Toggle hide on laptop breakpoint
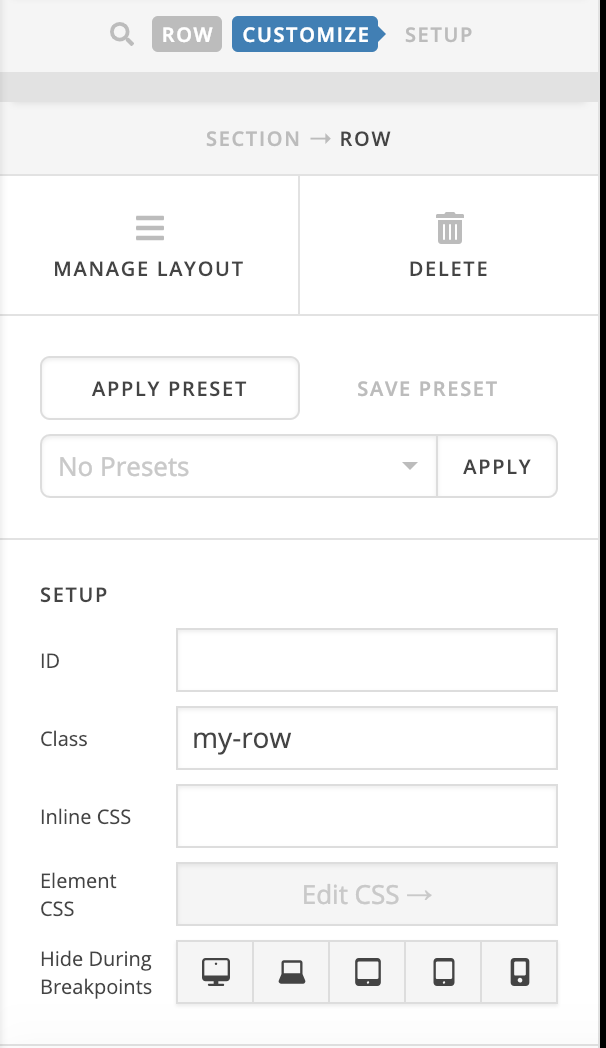Viewport: 606px width, 1048px height. pos(291,972)
